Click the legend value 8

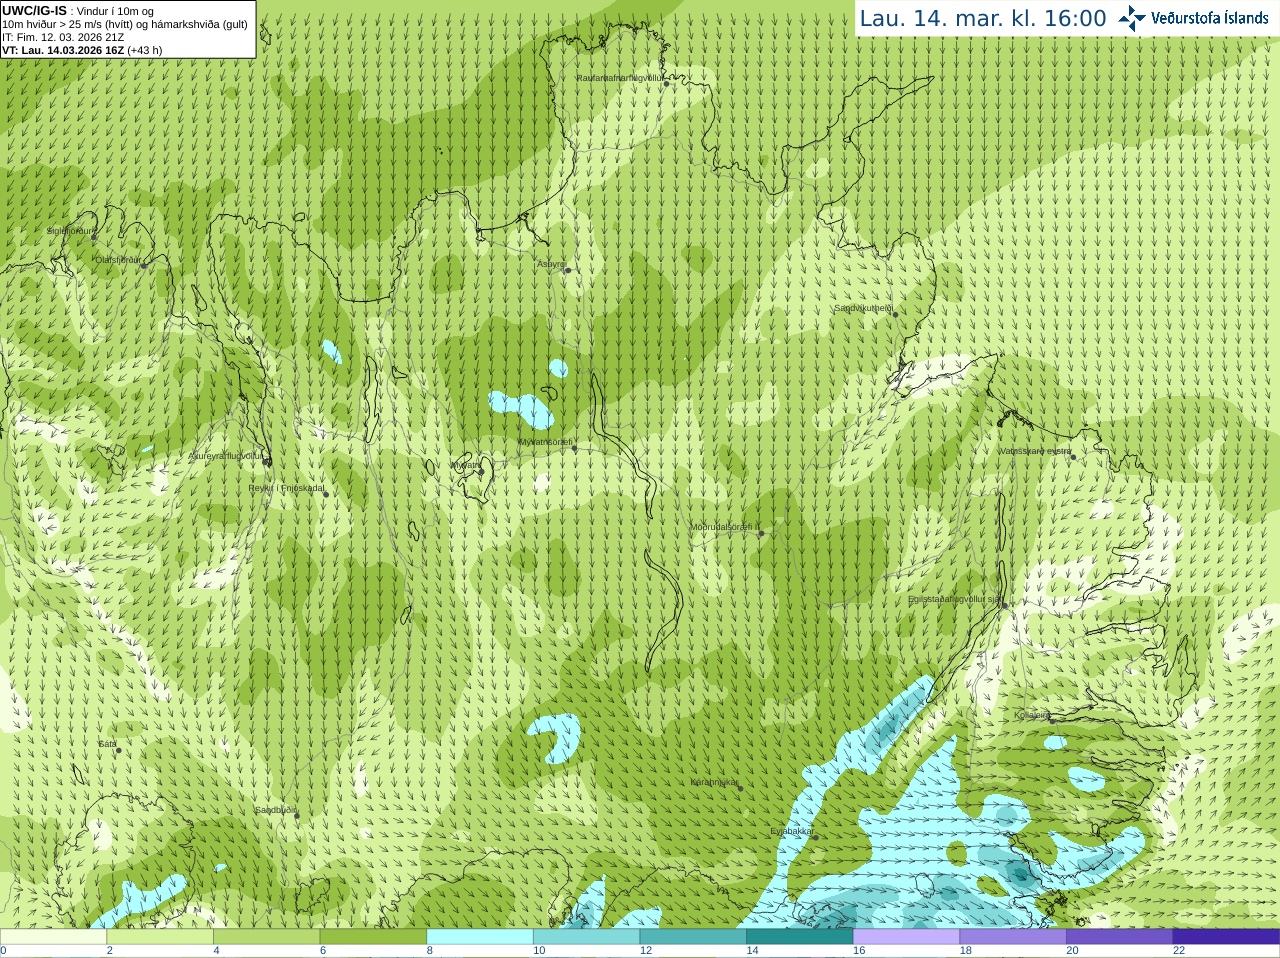click(430, 951)
